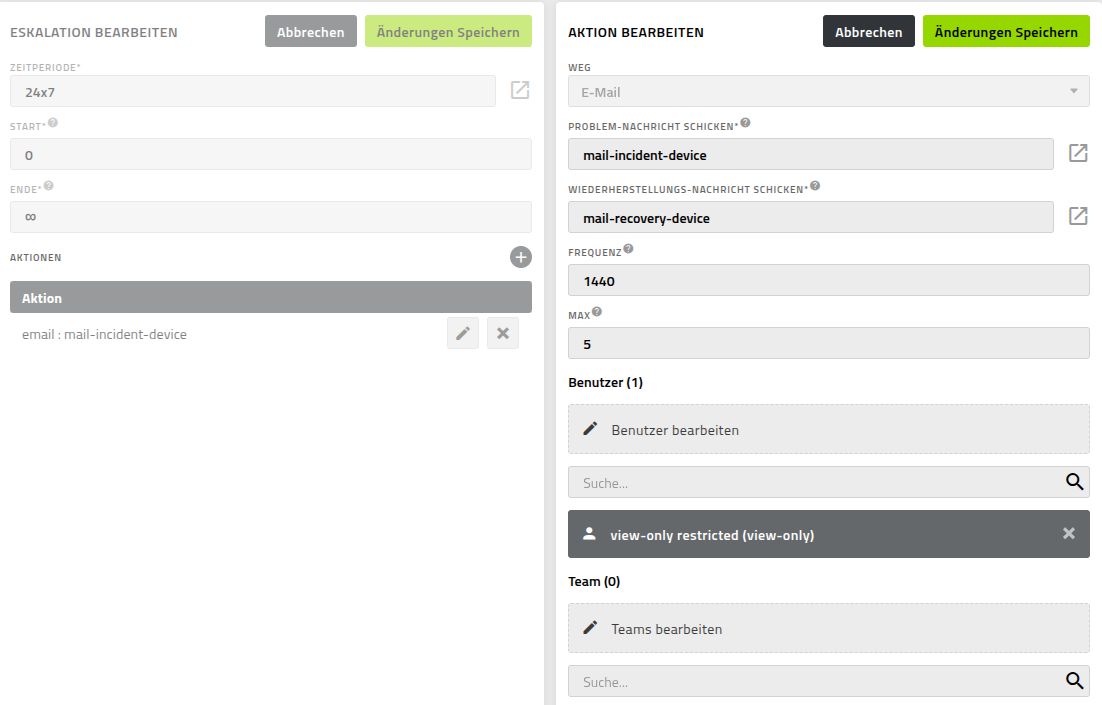This screenshot has height=705, width=1102.
Task: Click the user search magnifier icon
Action: click(1074, 482)
